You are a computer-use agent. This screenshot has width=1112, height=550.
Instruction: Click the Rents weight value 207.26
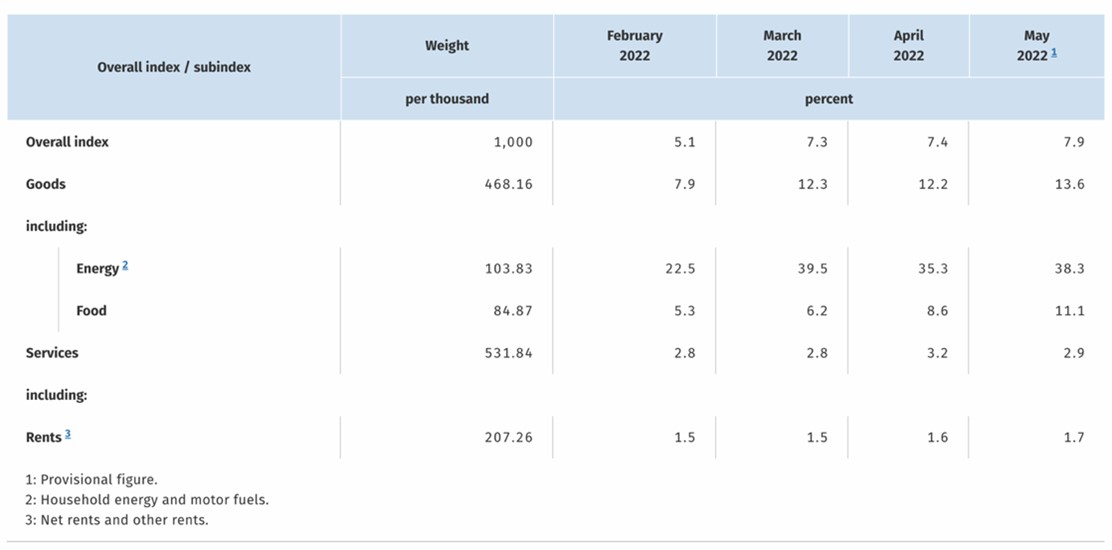(508, 437)
